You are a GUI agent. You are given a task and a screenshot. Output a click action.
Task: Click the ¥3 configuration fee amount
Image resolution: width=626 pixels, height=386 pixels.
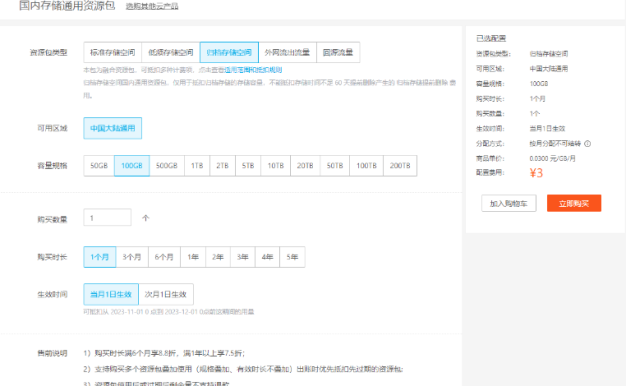(536, 173)
